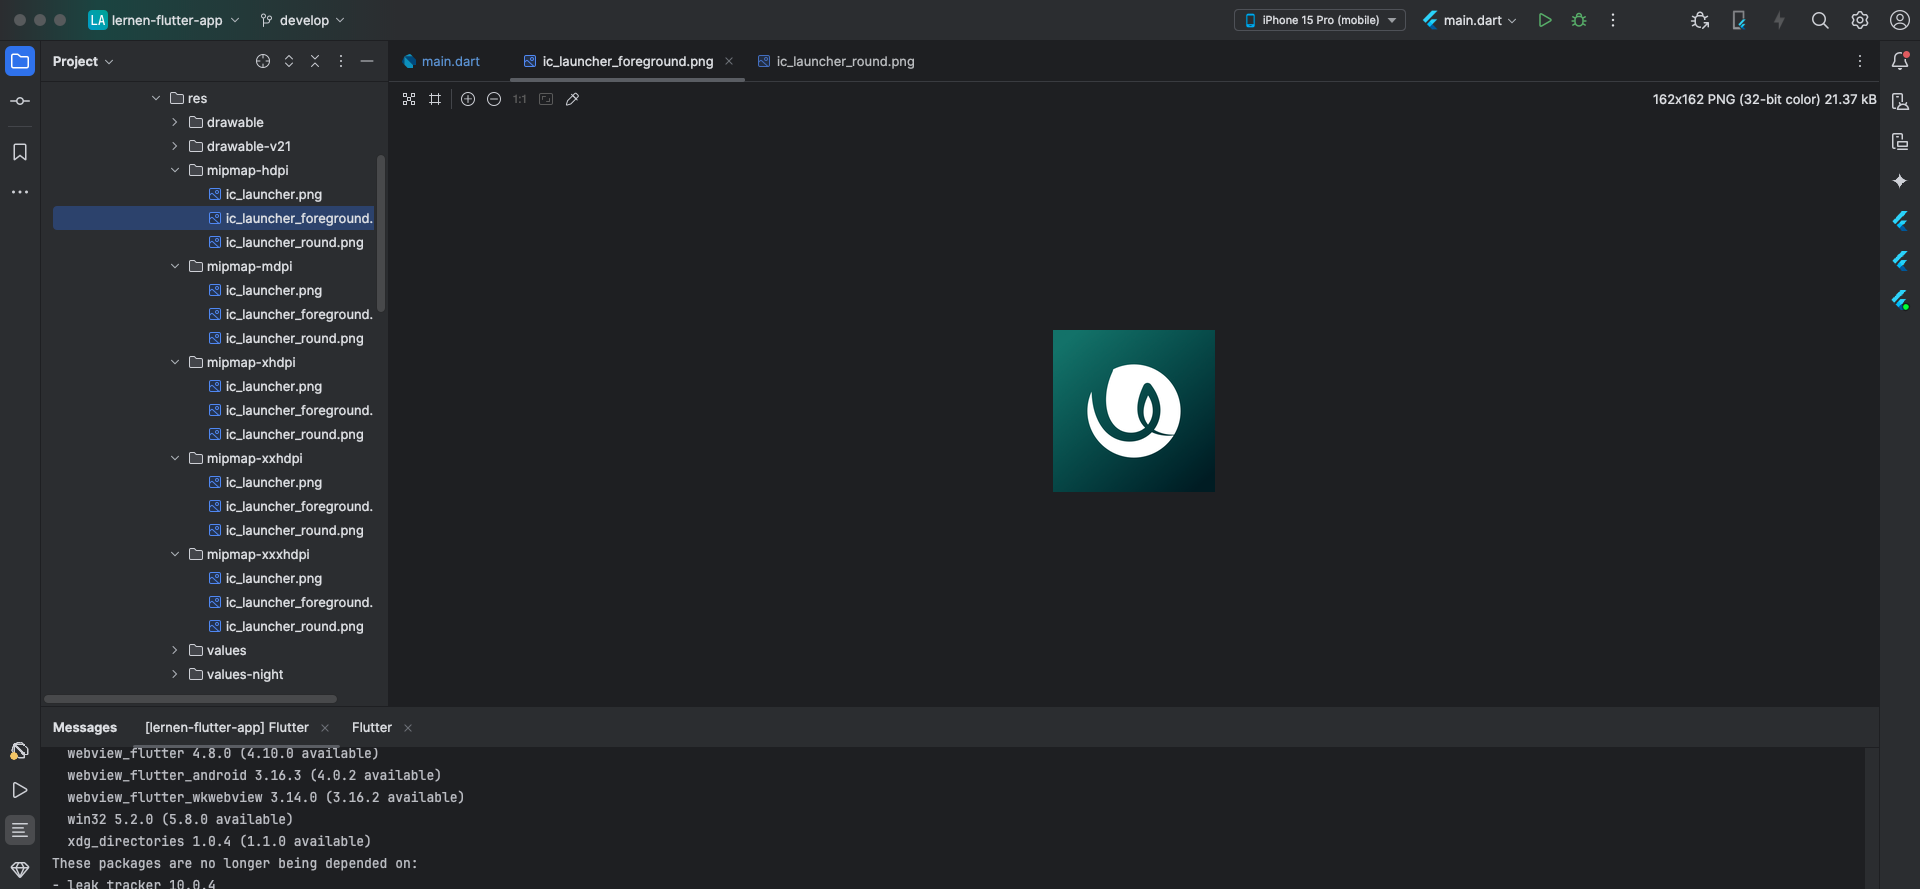Collapse the mipmap-xhdpi folder
This screenshot has height=889, width=1920.
coord(175,362)
